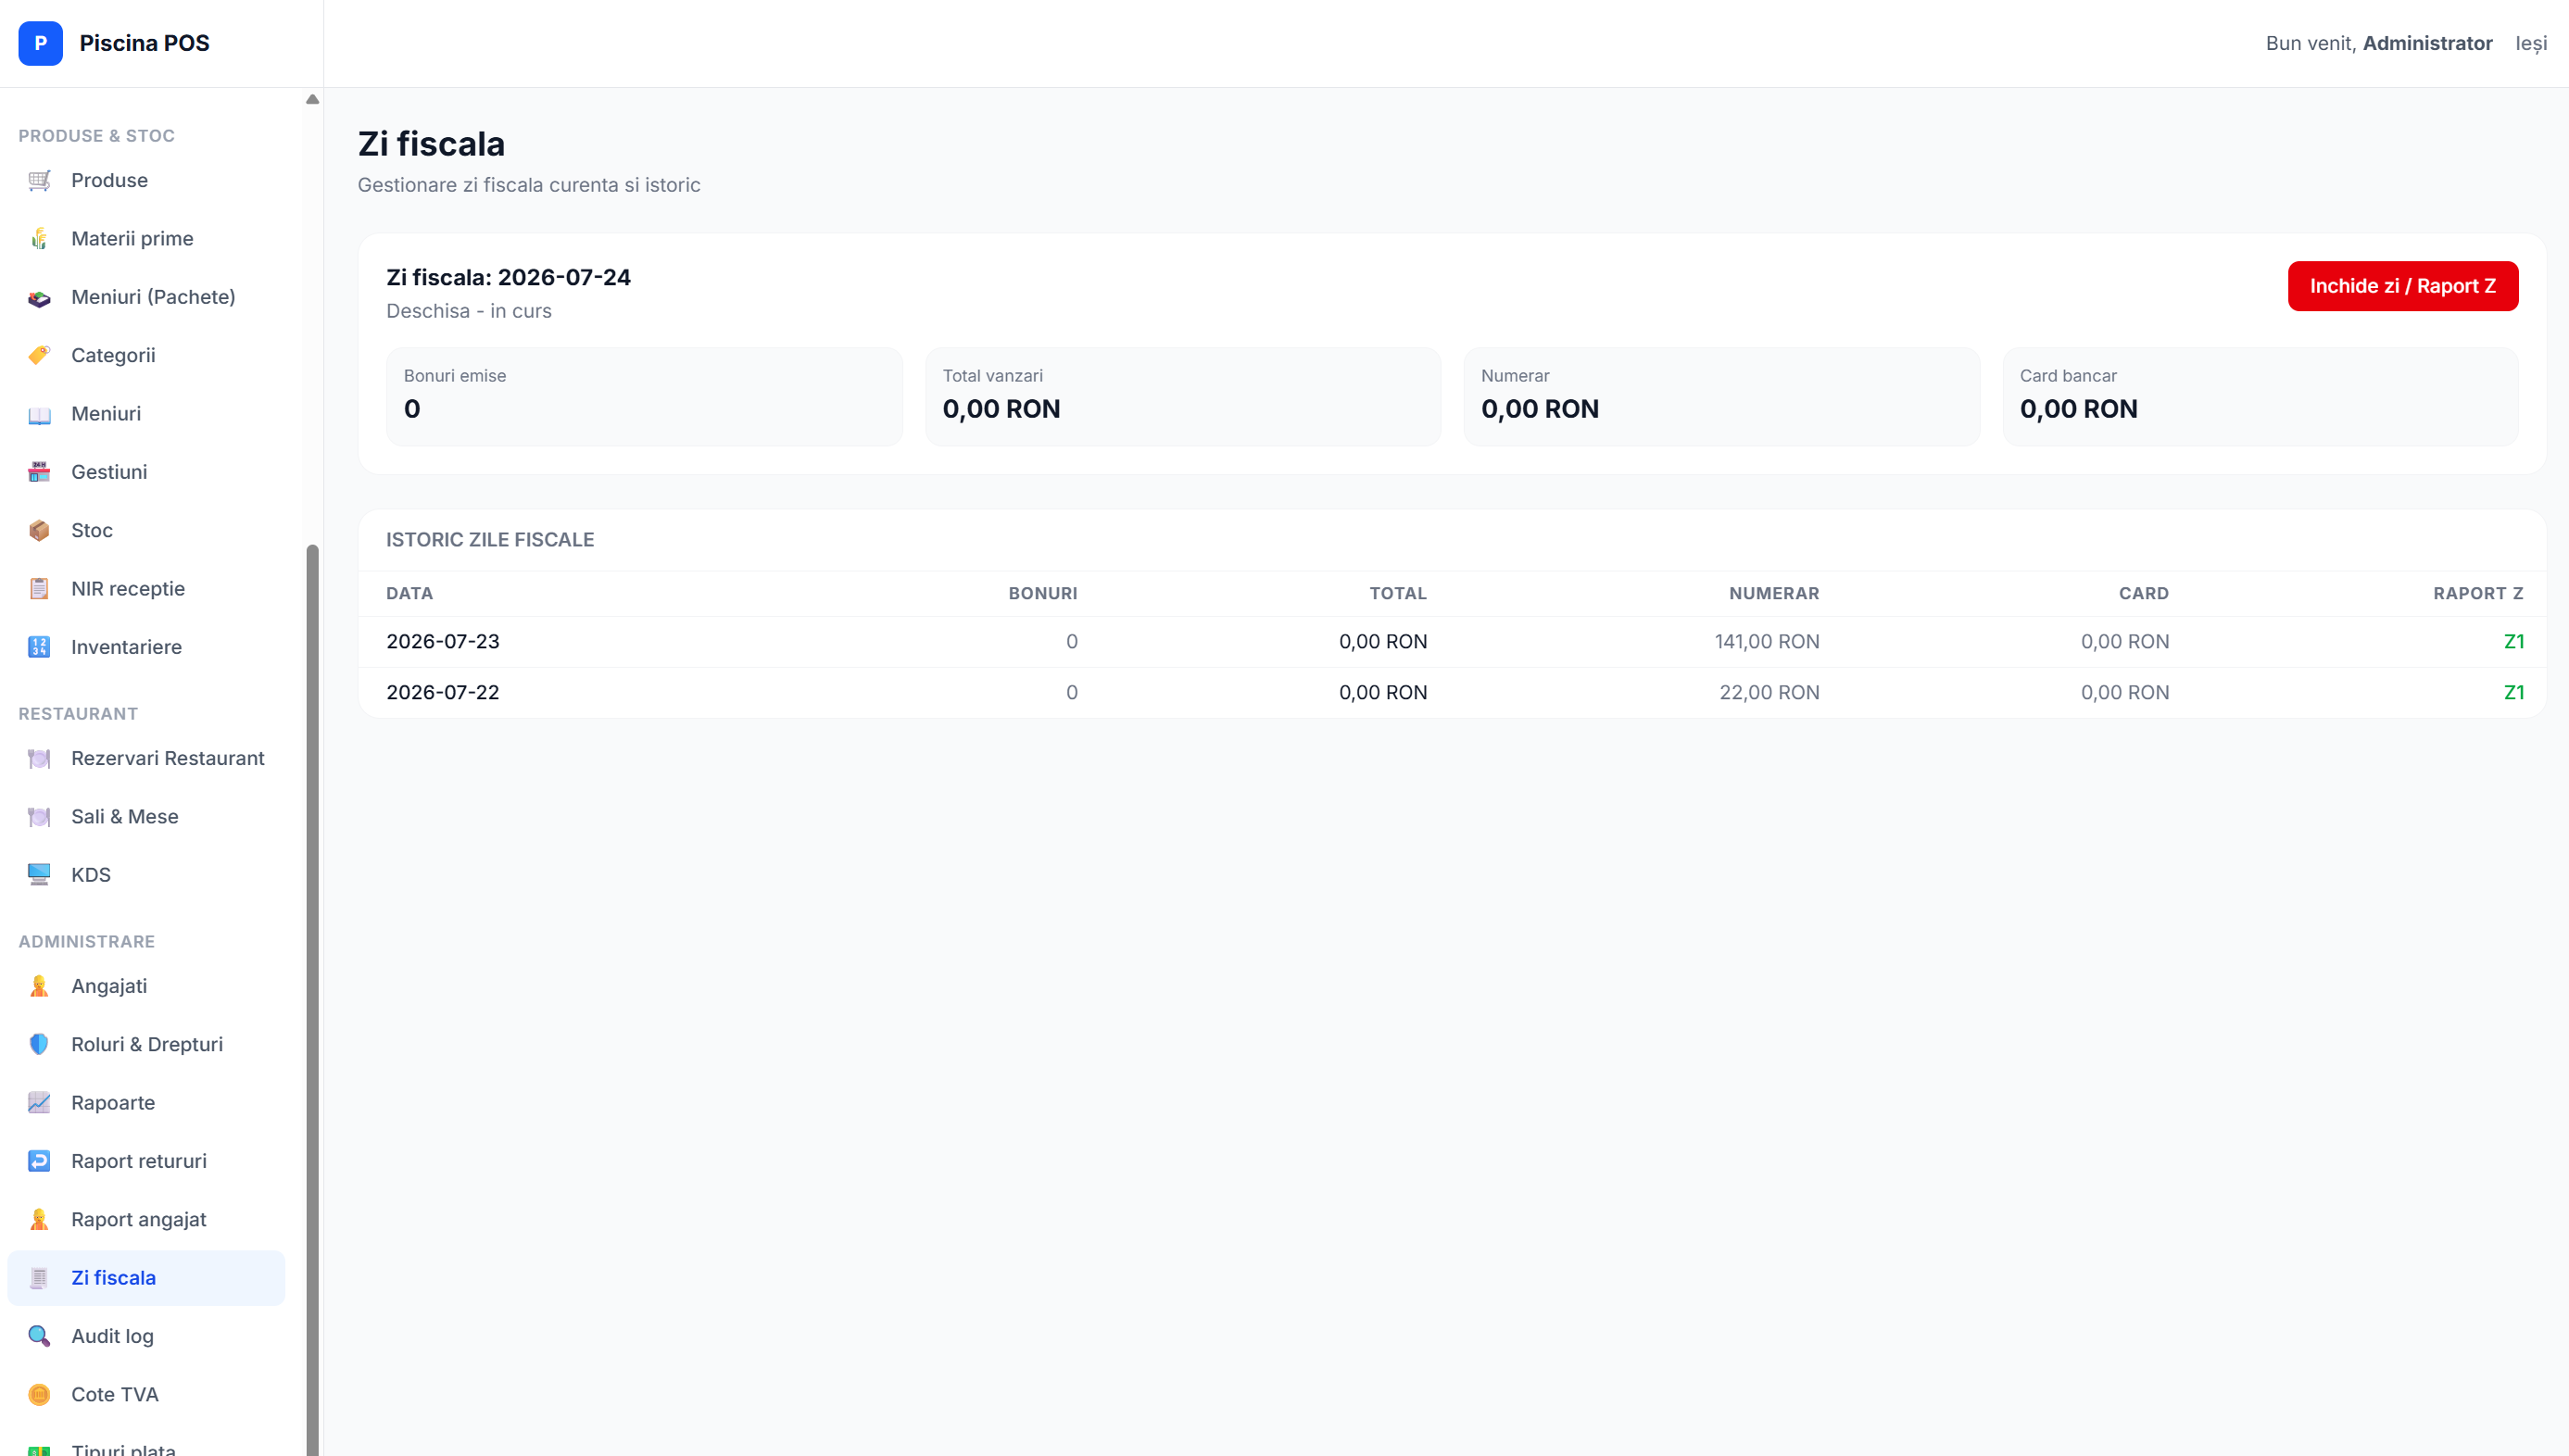
Task: Click the Ieși logout link
Action: [x=2531, y=43]
